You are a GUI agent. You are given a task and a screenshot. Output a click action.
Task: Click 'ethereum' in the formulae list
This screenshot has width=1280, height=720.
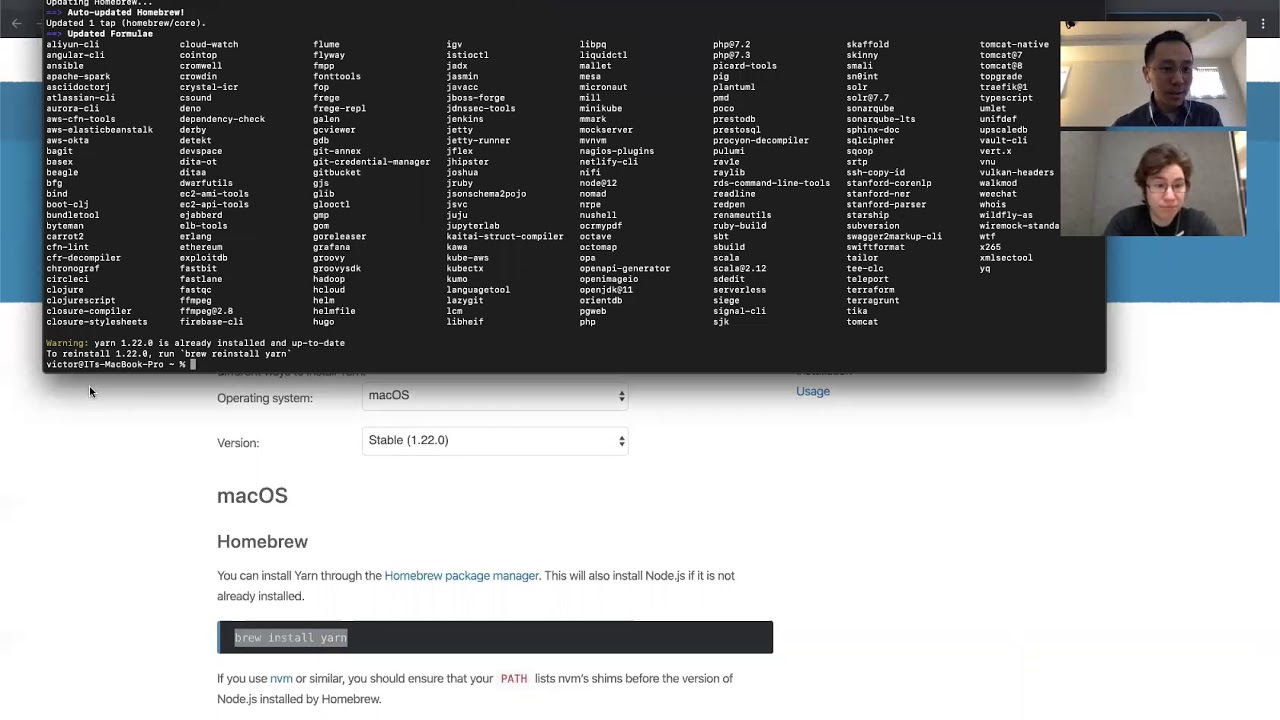click(201, 247)
